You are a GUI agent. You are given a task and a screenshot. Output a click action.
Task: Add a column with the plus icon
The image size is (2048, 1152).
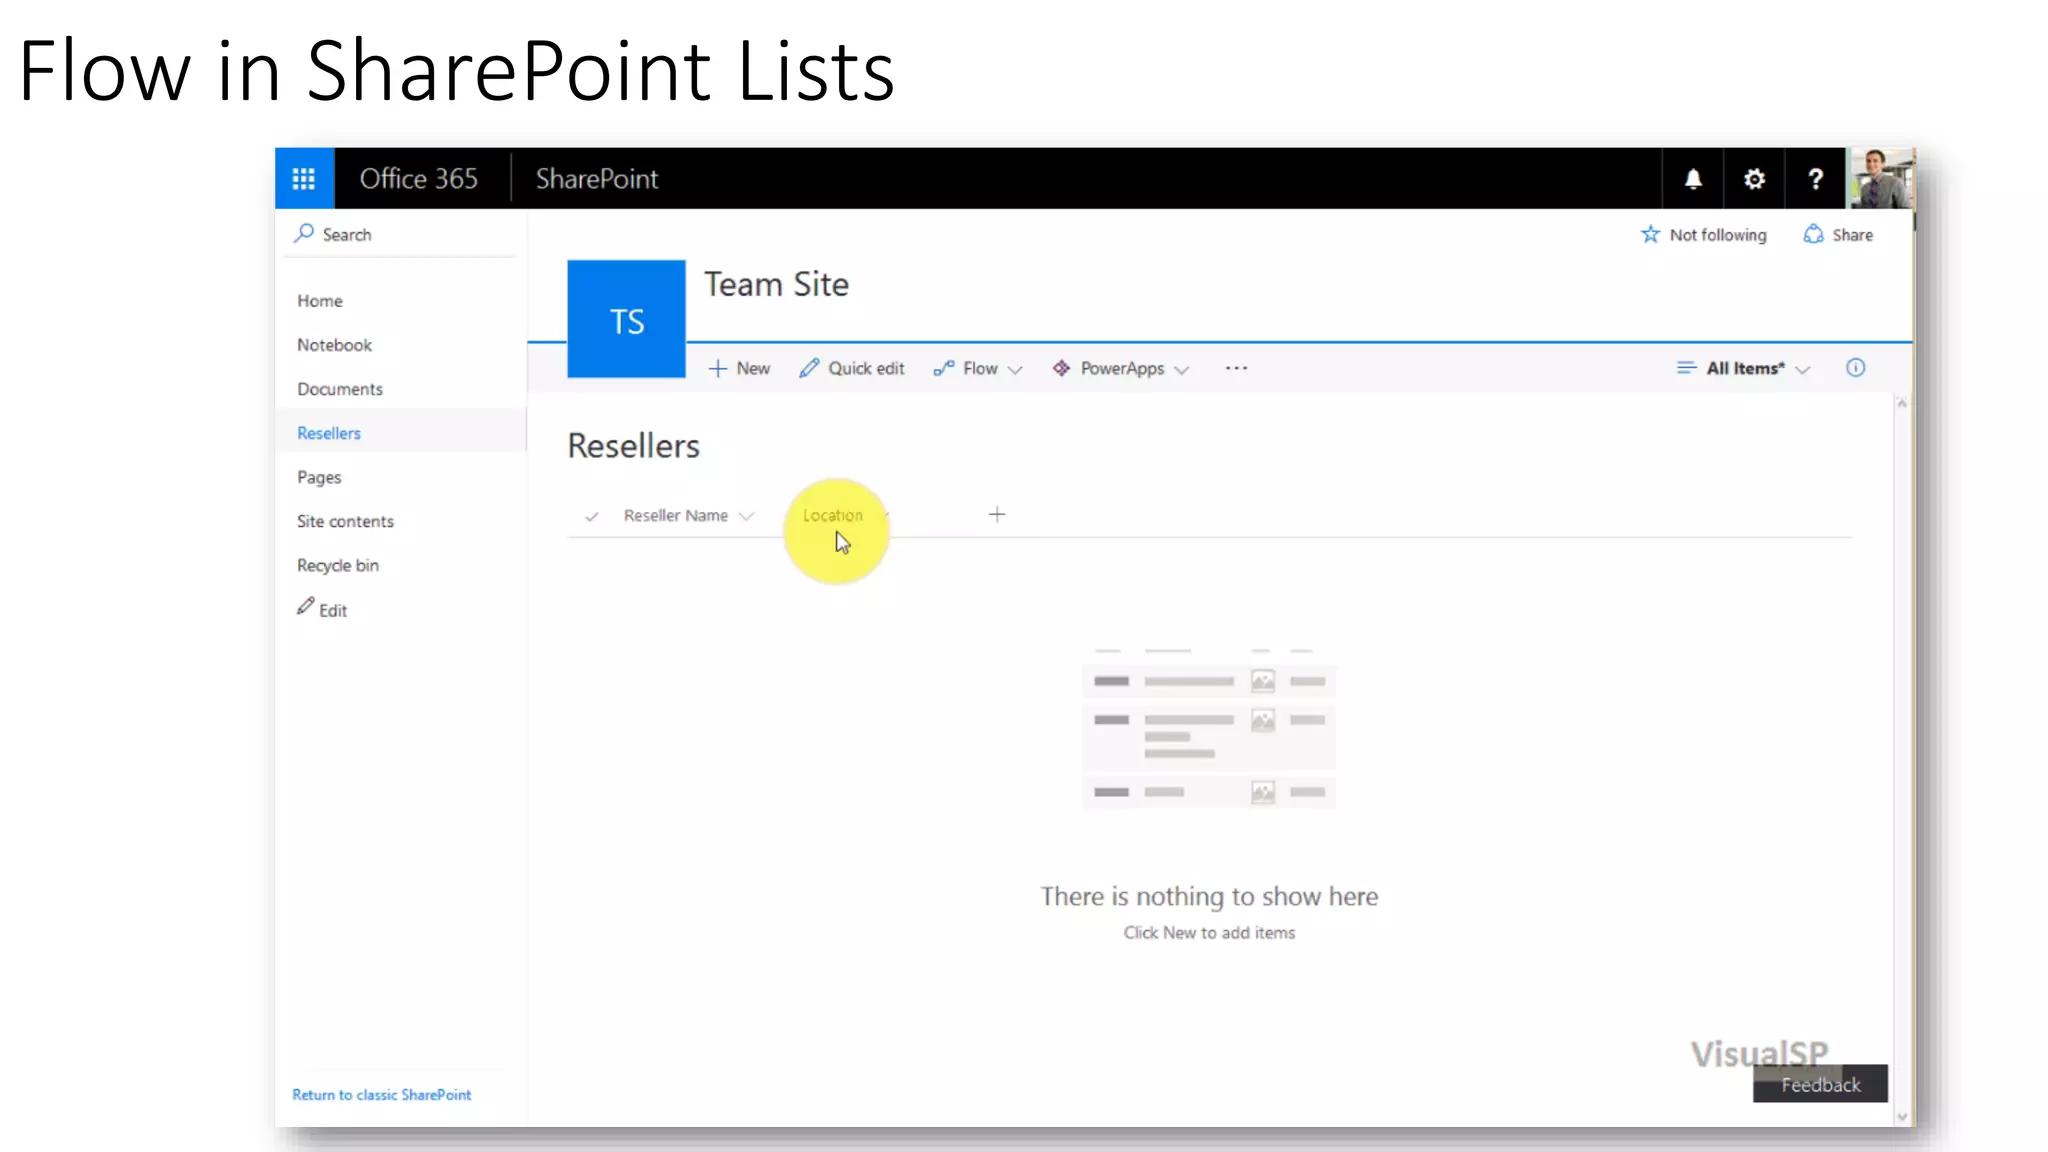point(997,514)
